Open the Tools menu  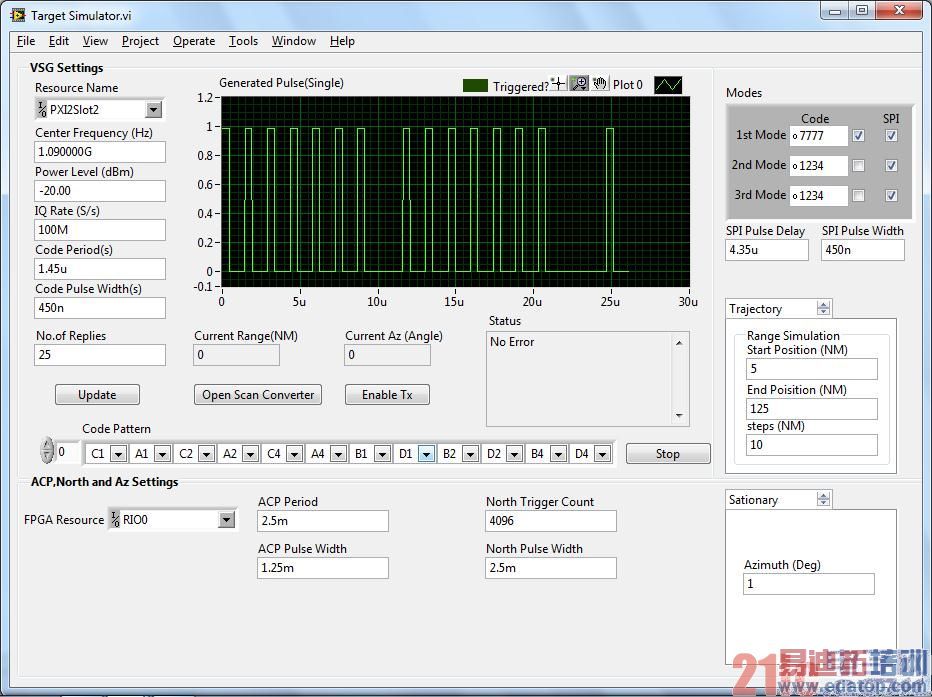tap(243, 41)
